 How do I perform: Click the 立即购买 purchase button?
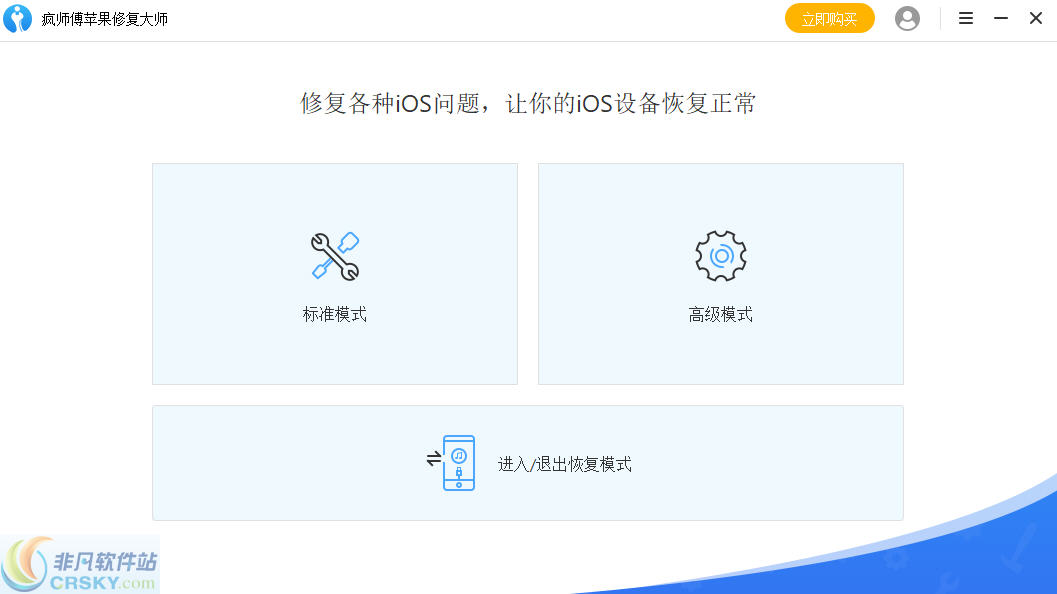click(829, 18)
